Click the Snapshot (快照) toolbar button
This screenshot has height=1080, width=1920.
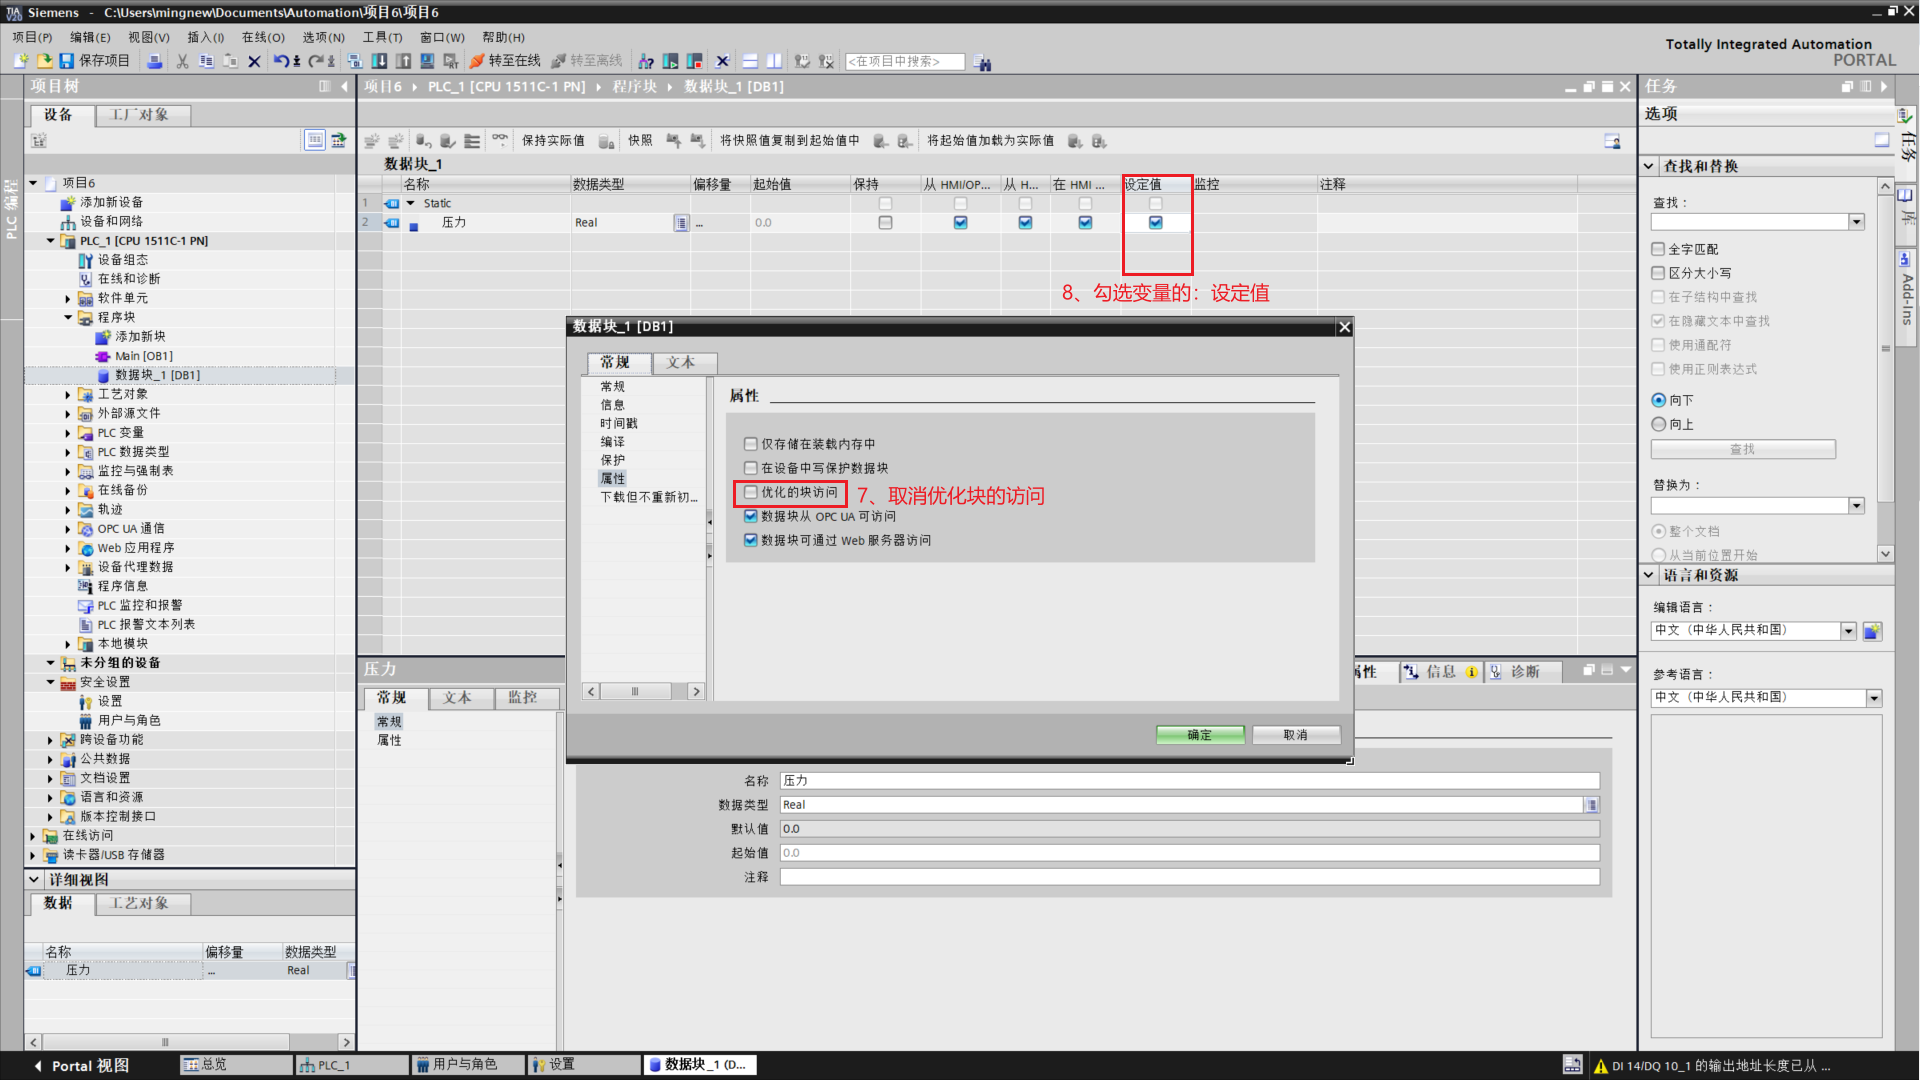640,141
